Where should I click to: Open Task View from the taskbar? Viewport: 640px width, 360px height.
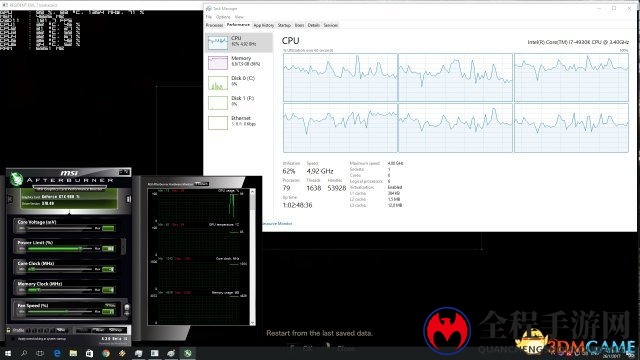pyautogui.click(x=40, y=353)
